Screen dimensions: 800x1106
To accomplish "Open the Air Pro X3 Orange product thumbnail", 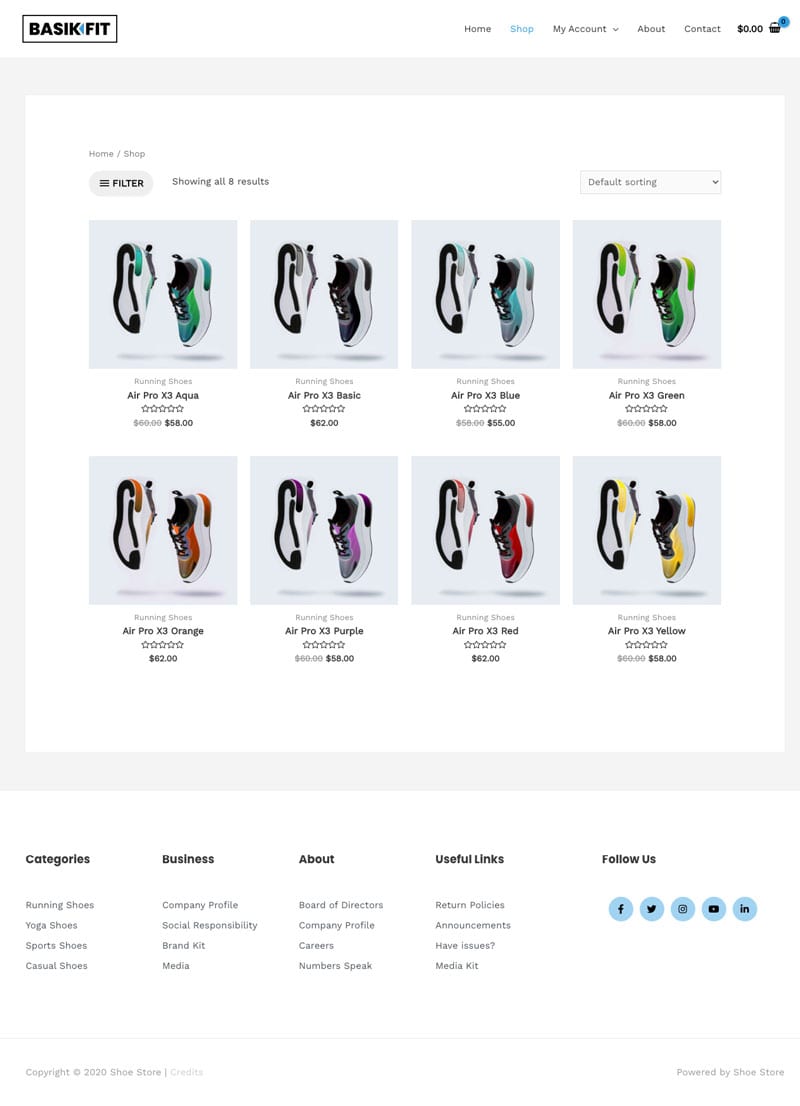I will click(x=163, y=530).
